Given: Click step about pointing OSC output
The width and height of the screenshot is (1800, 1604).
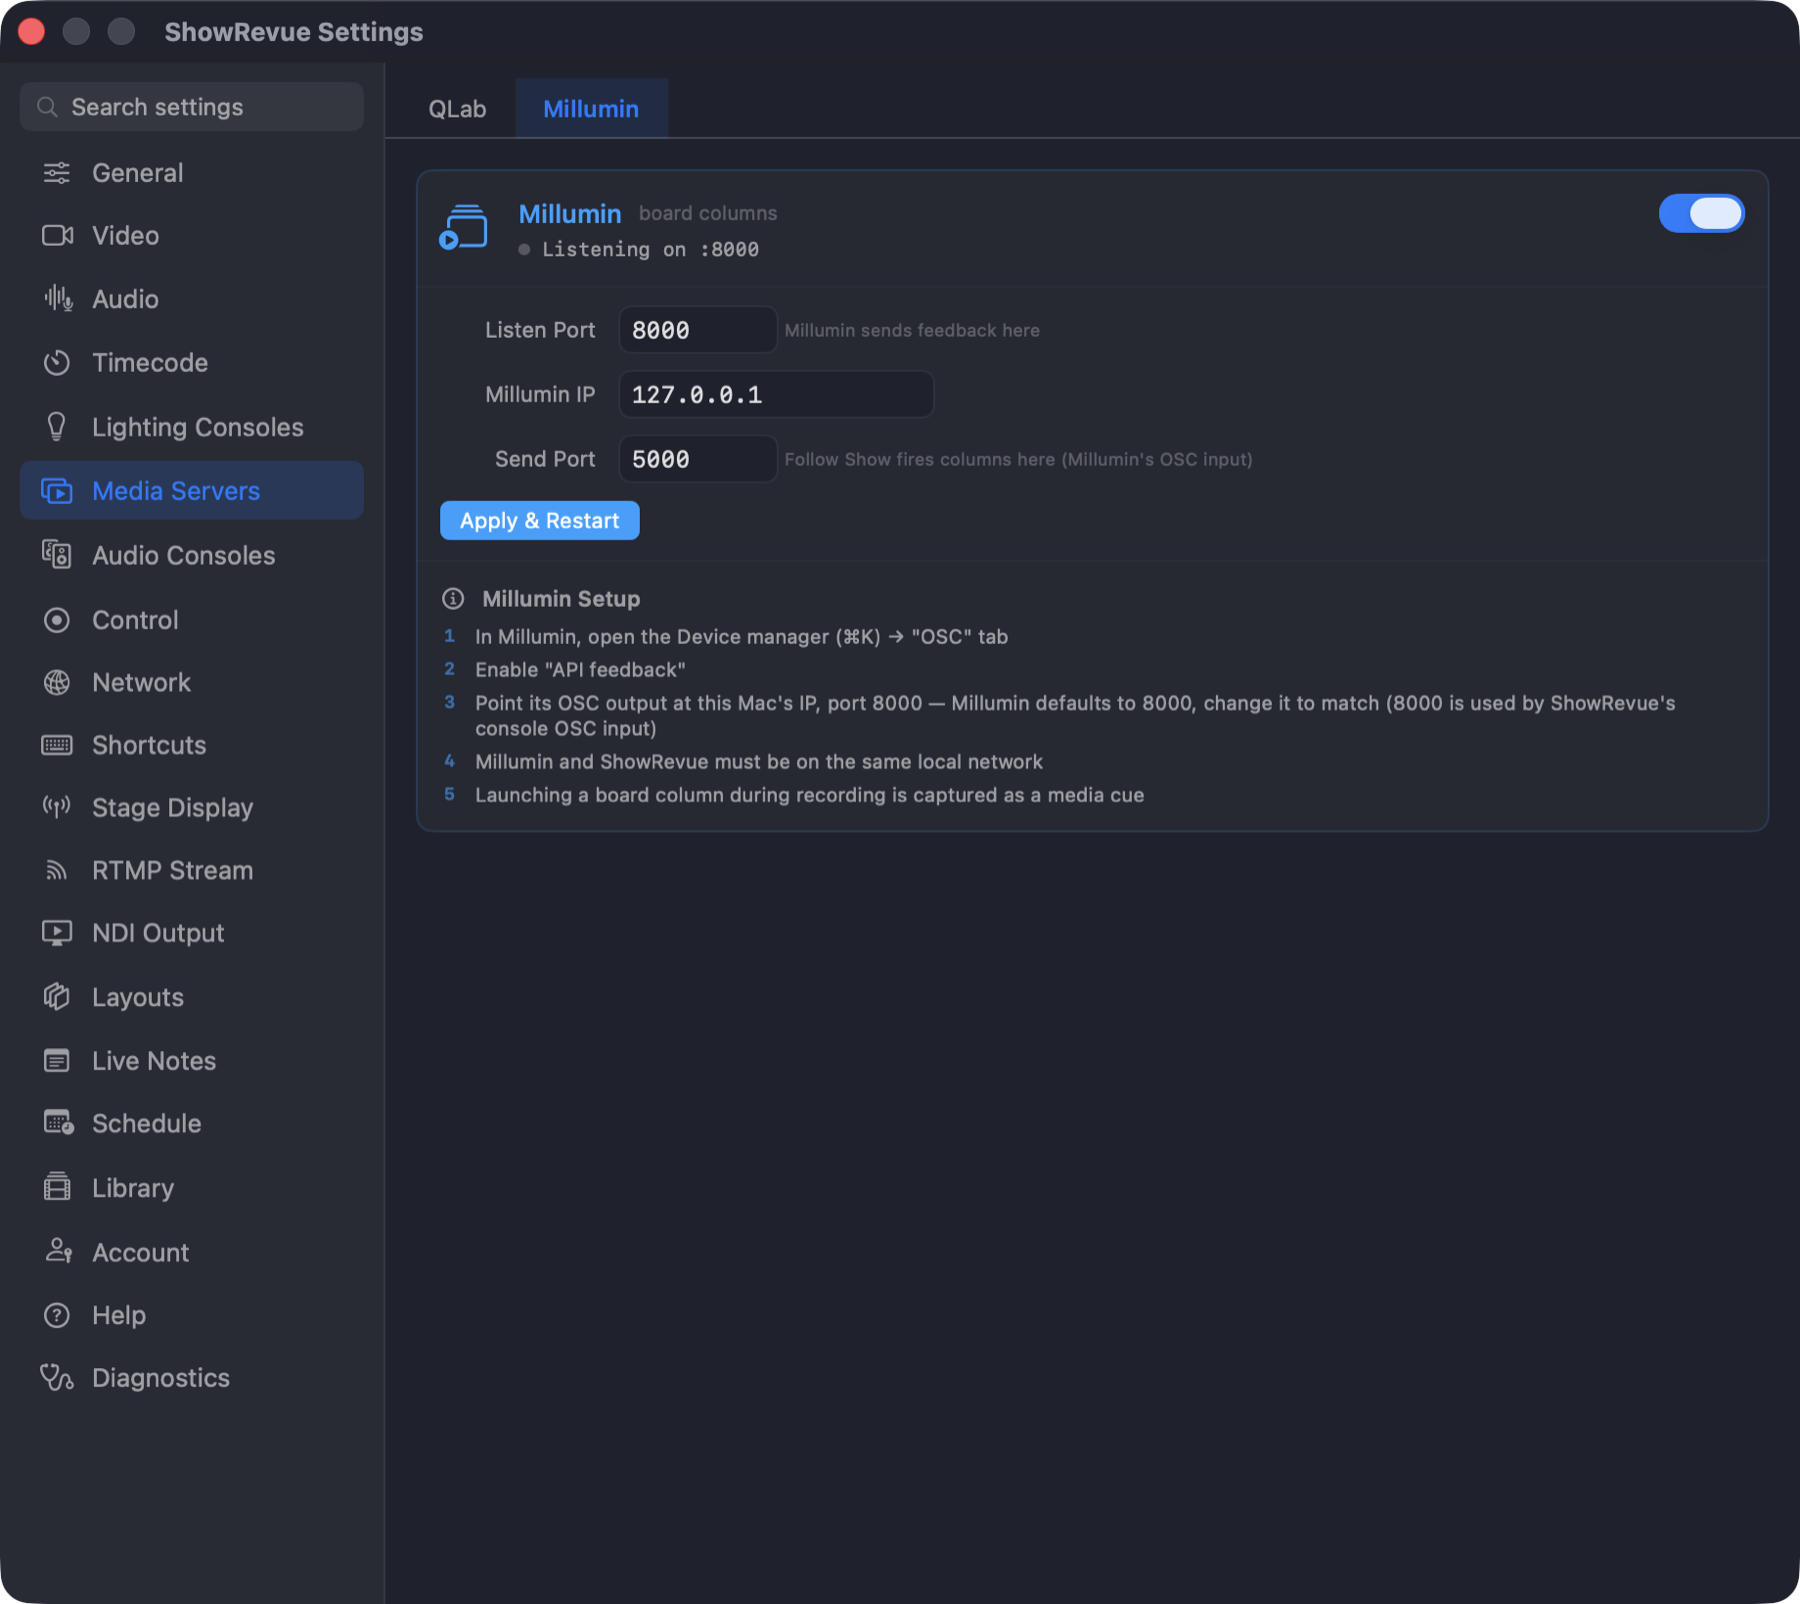Looking at the screenshot, I should pos(1075,716).
